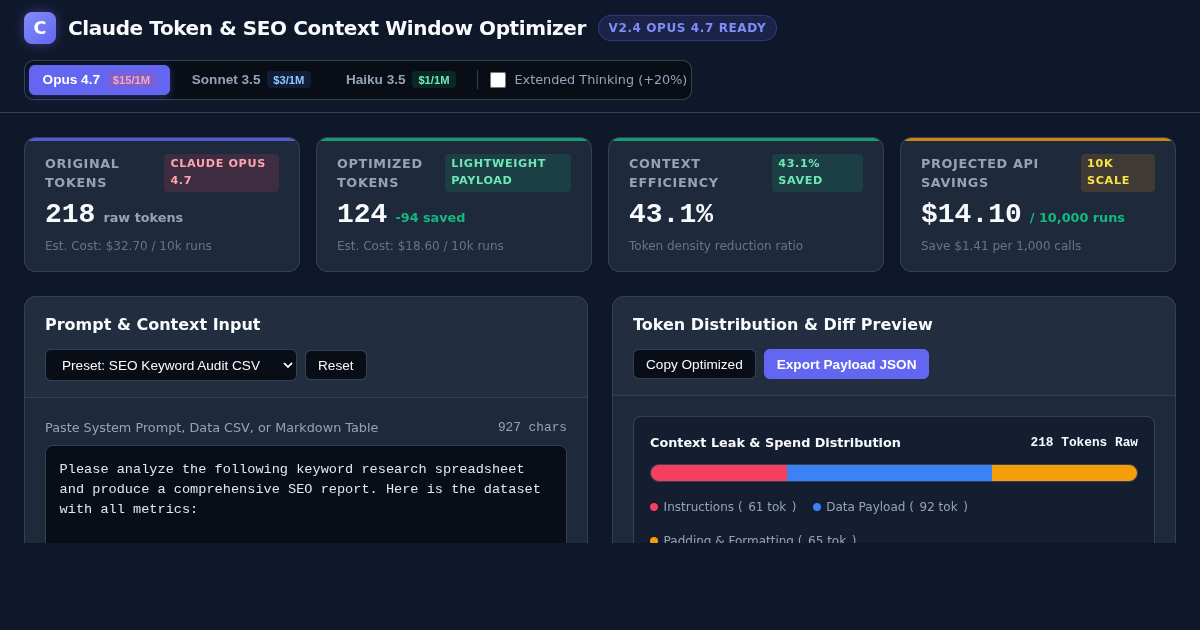Click Token density reduction ratio text
The image size is (1200, 630).
[x=716, y=246]
